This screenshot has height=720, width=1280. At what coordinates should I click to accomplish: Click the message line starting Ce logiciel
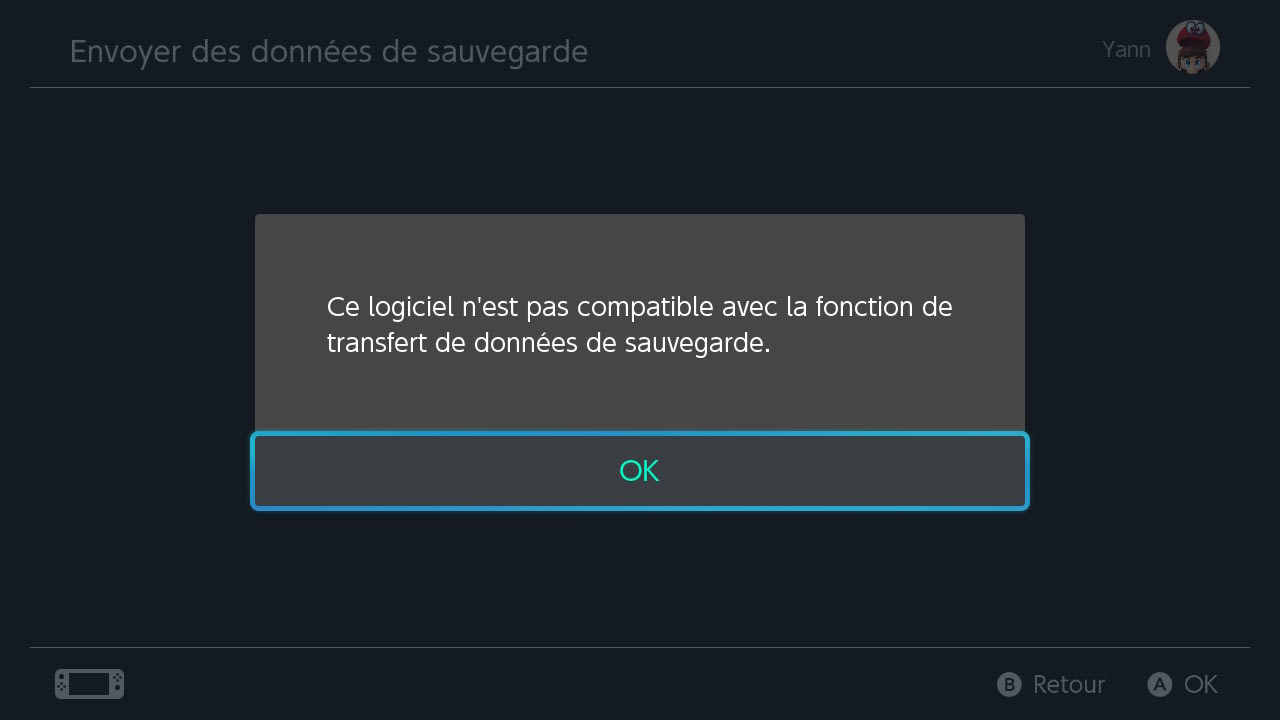click(x=639, y=307)
